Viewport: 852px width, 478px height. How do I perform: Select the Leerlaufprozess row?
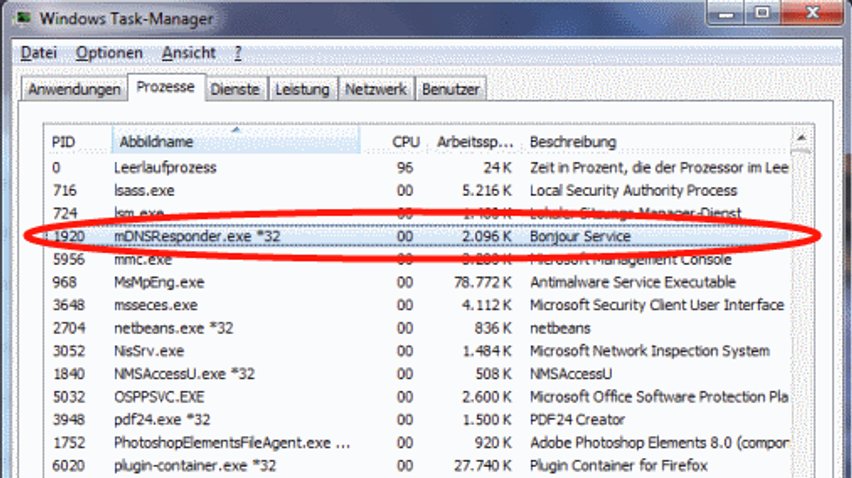(x=418, y=168)
